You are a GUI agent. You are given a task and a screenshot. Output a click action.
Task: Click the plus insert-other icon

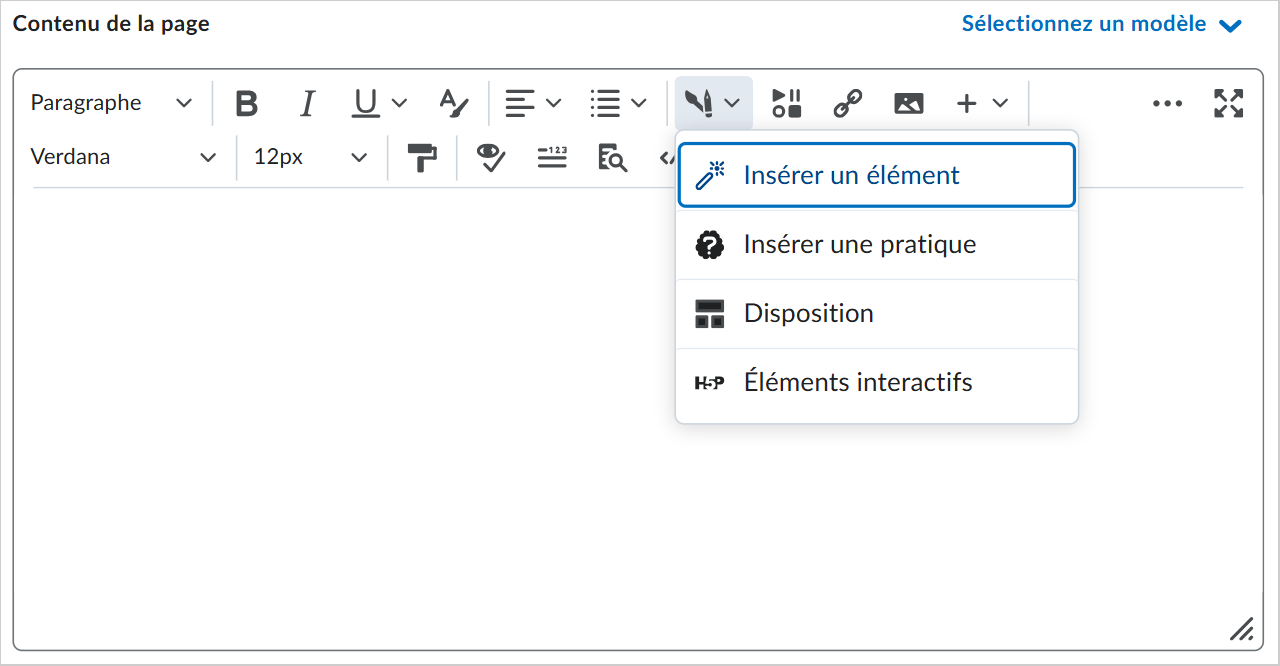tap(966, 103)
